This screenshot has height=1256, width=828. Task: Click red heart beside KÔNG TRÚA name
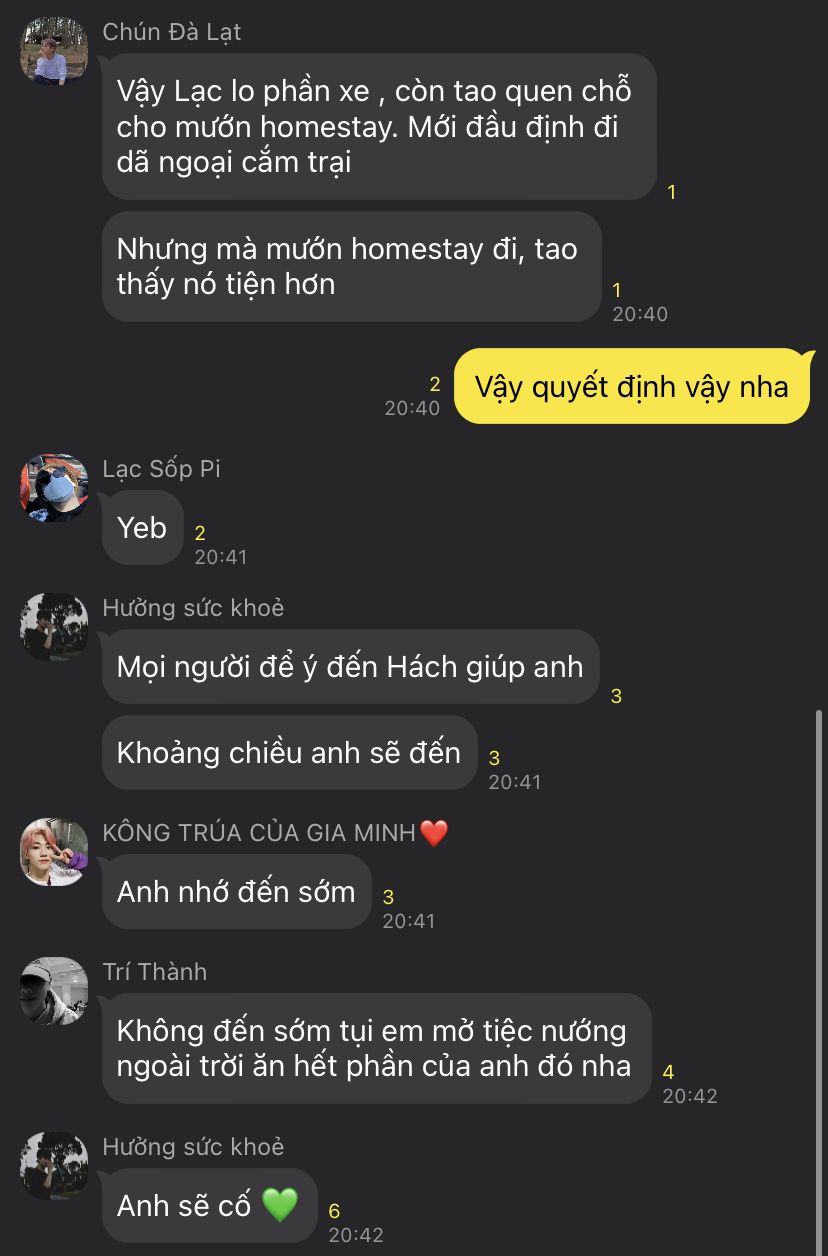434,832
